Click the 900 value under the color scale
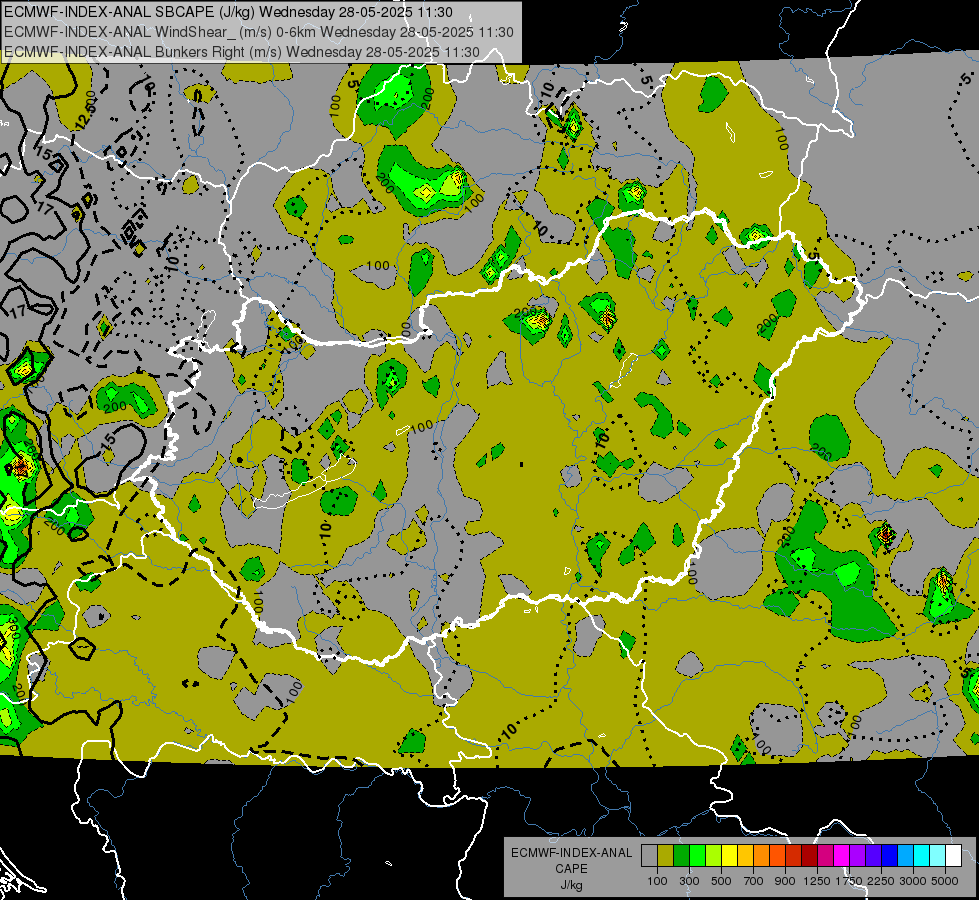 785,881
